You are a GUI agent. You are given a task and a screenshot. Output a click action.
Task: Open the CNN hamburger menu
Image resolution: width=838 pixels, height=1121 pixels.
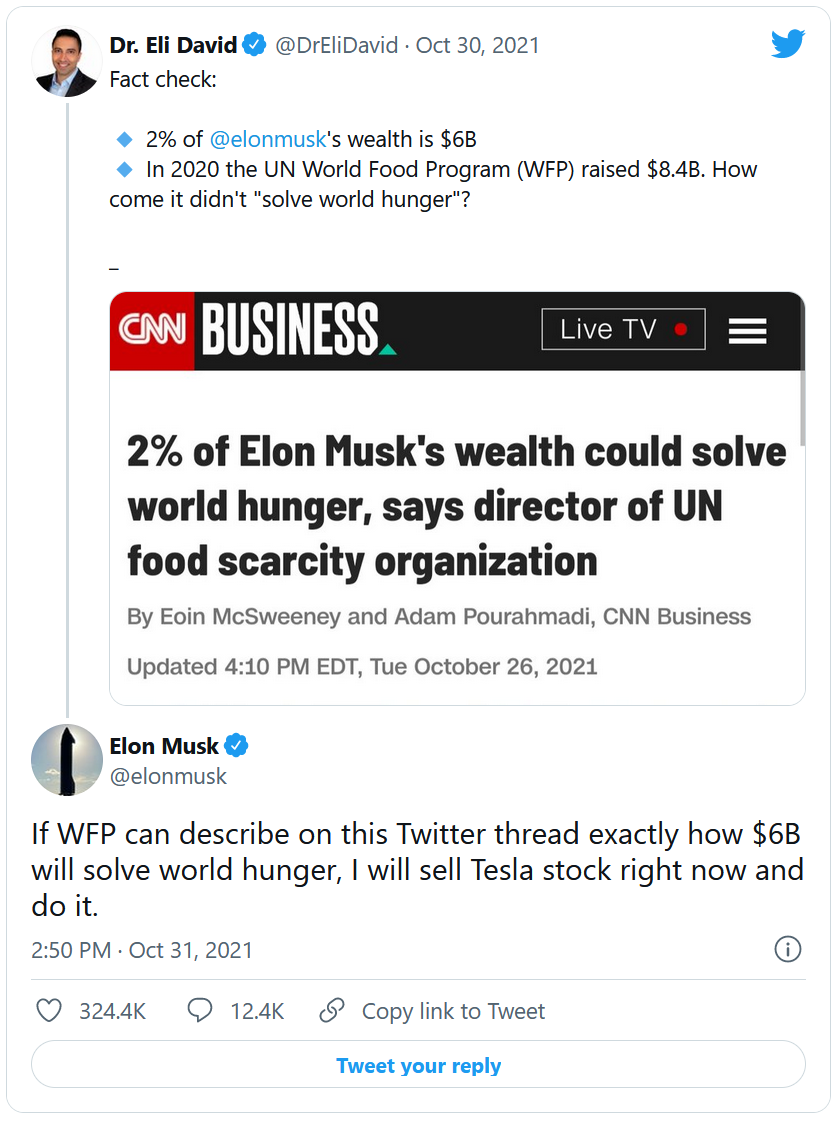747,330
